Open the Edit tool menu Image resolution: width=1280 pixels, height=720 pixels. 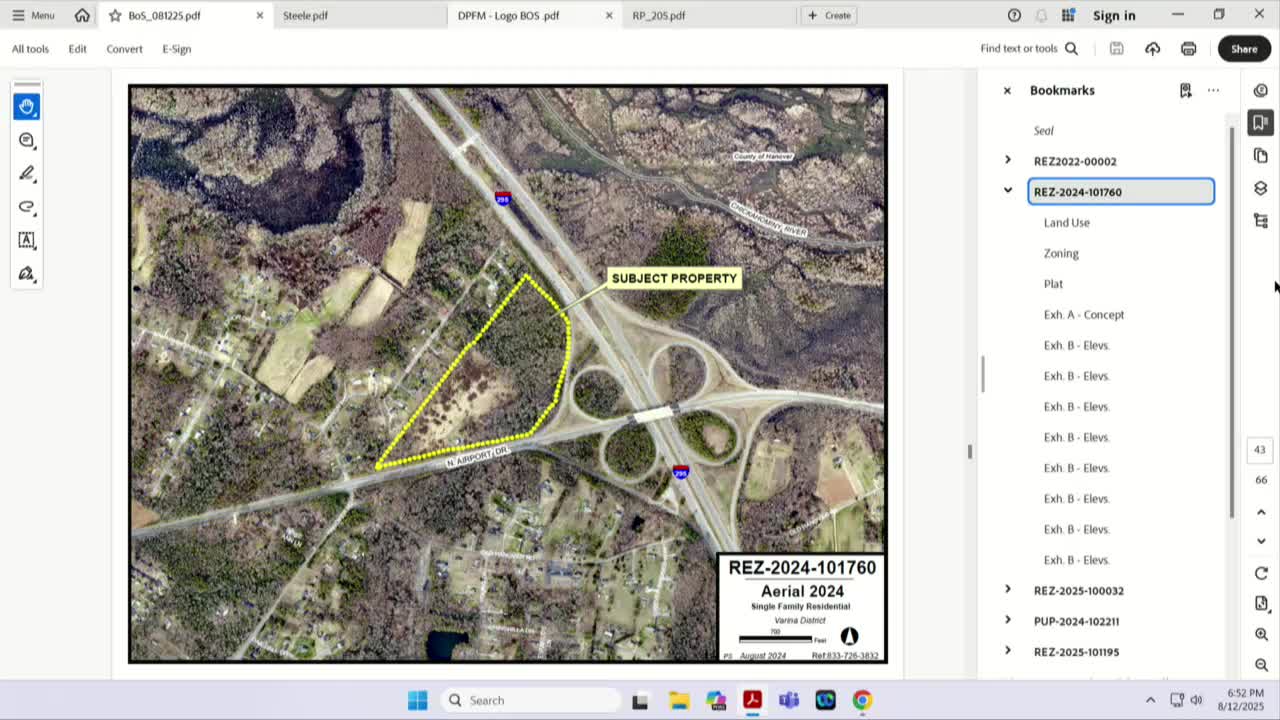[77, 48]
